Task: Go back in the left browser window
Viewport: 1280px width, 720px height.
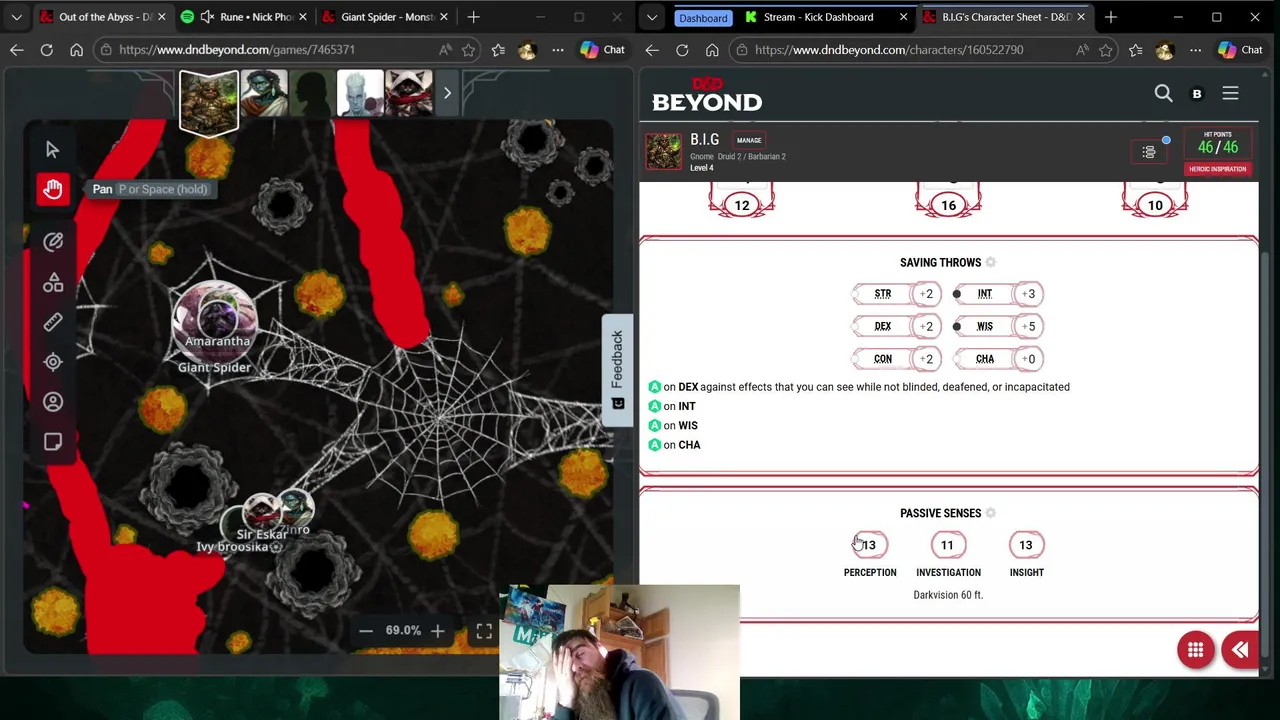Action: coord(16,50)
